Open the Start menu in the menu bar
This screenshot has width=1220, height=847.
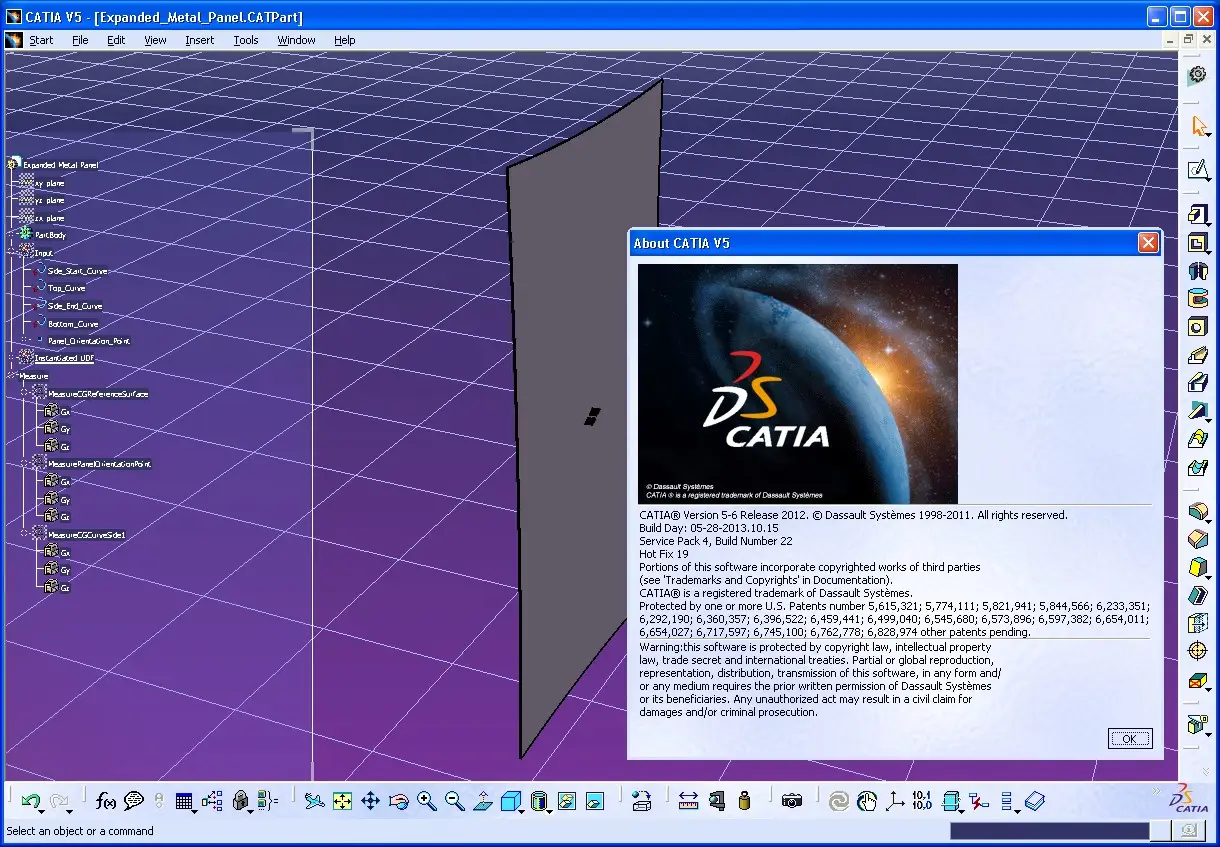pos(41,40)
